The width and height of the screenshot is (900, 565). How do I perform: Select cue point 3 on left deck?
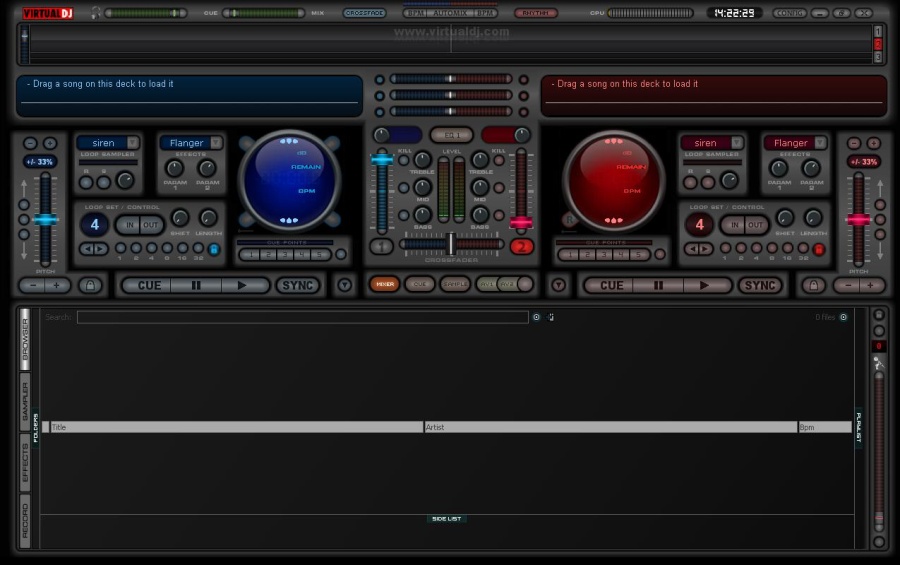point(284,254)
